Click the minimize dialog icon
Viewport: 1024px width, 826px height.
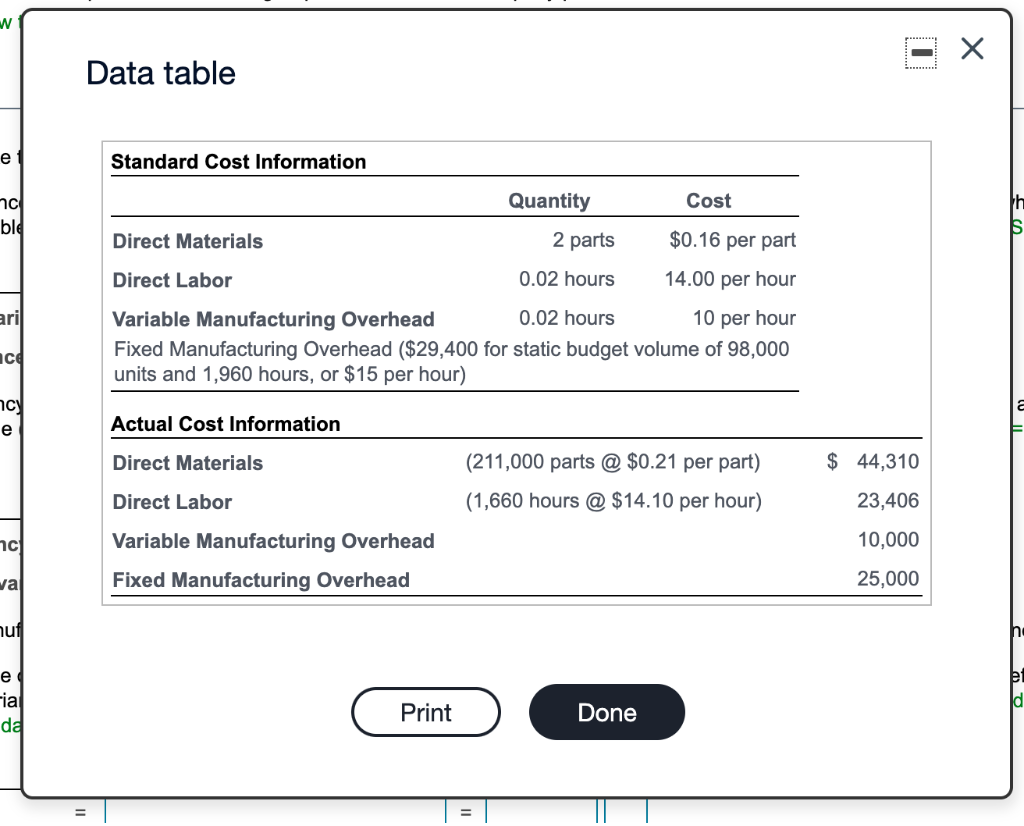[919, 51]
